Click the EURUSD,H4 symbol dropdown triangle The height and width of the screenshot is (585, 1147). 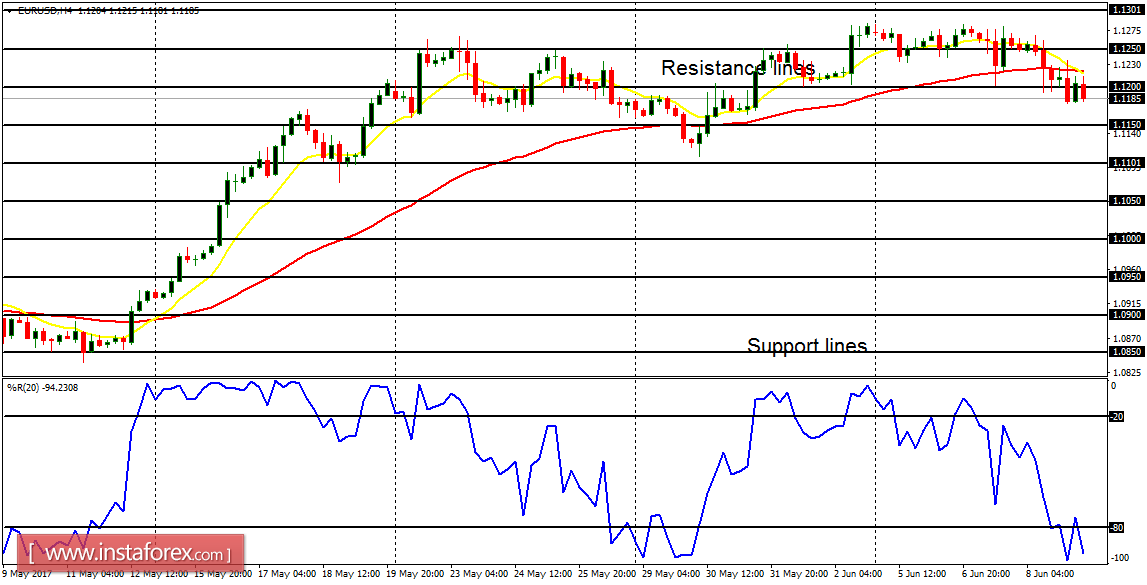[x=9, y=10]
